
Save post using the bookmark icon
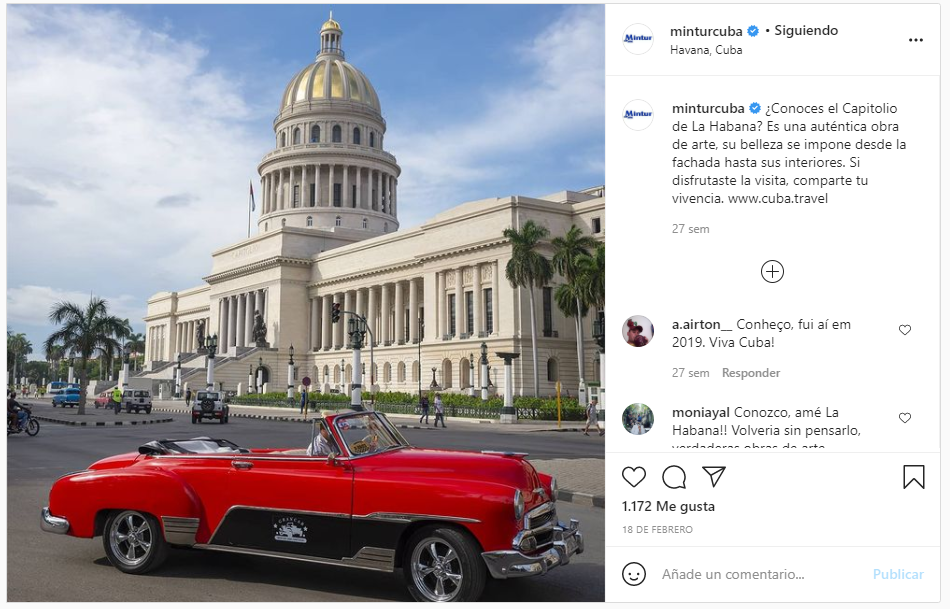[914, 477]
